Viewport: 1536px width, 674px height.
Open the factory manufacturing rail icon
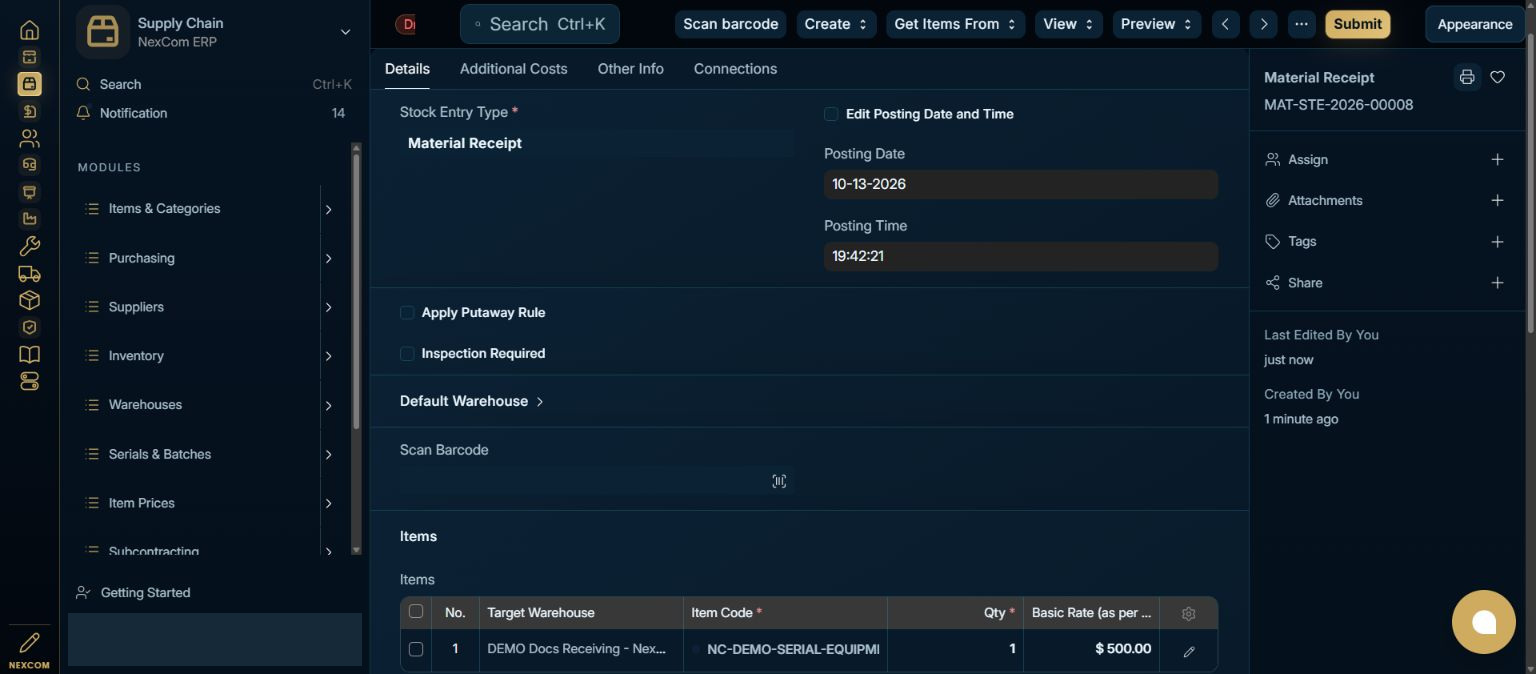29,219
